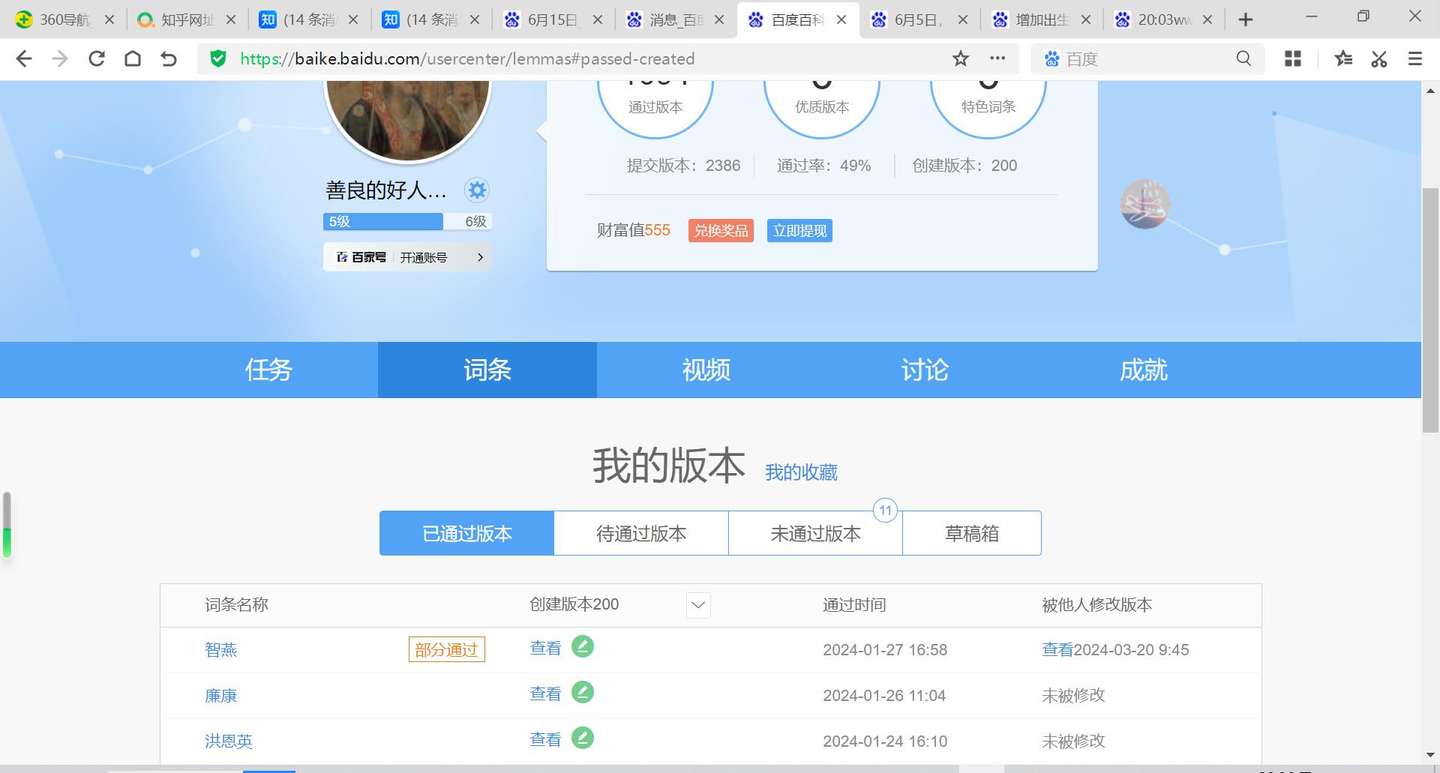Viewport: 1440px width, 773px height.
Task: Open address bar more options (three dots)
Action: tap(998, 59)
